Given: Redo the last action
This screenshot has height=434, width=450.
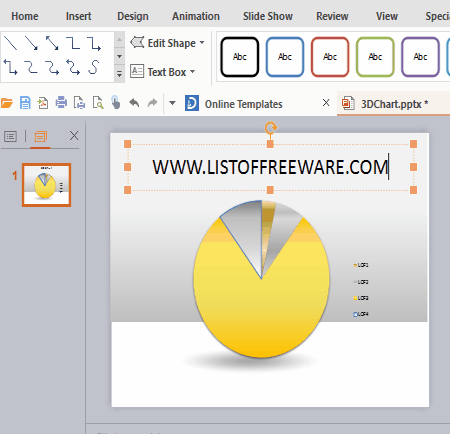Looking at the screenshot, I should (x=152, y=103).
